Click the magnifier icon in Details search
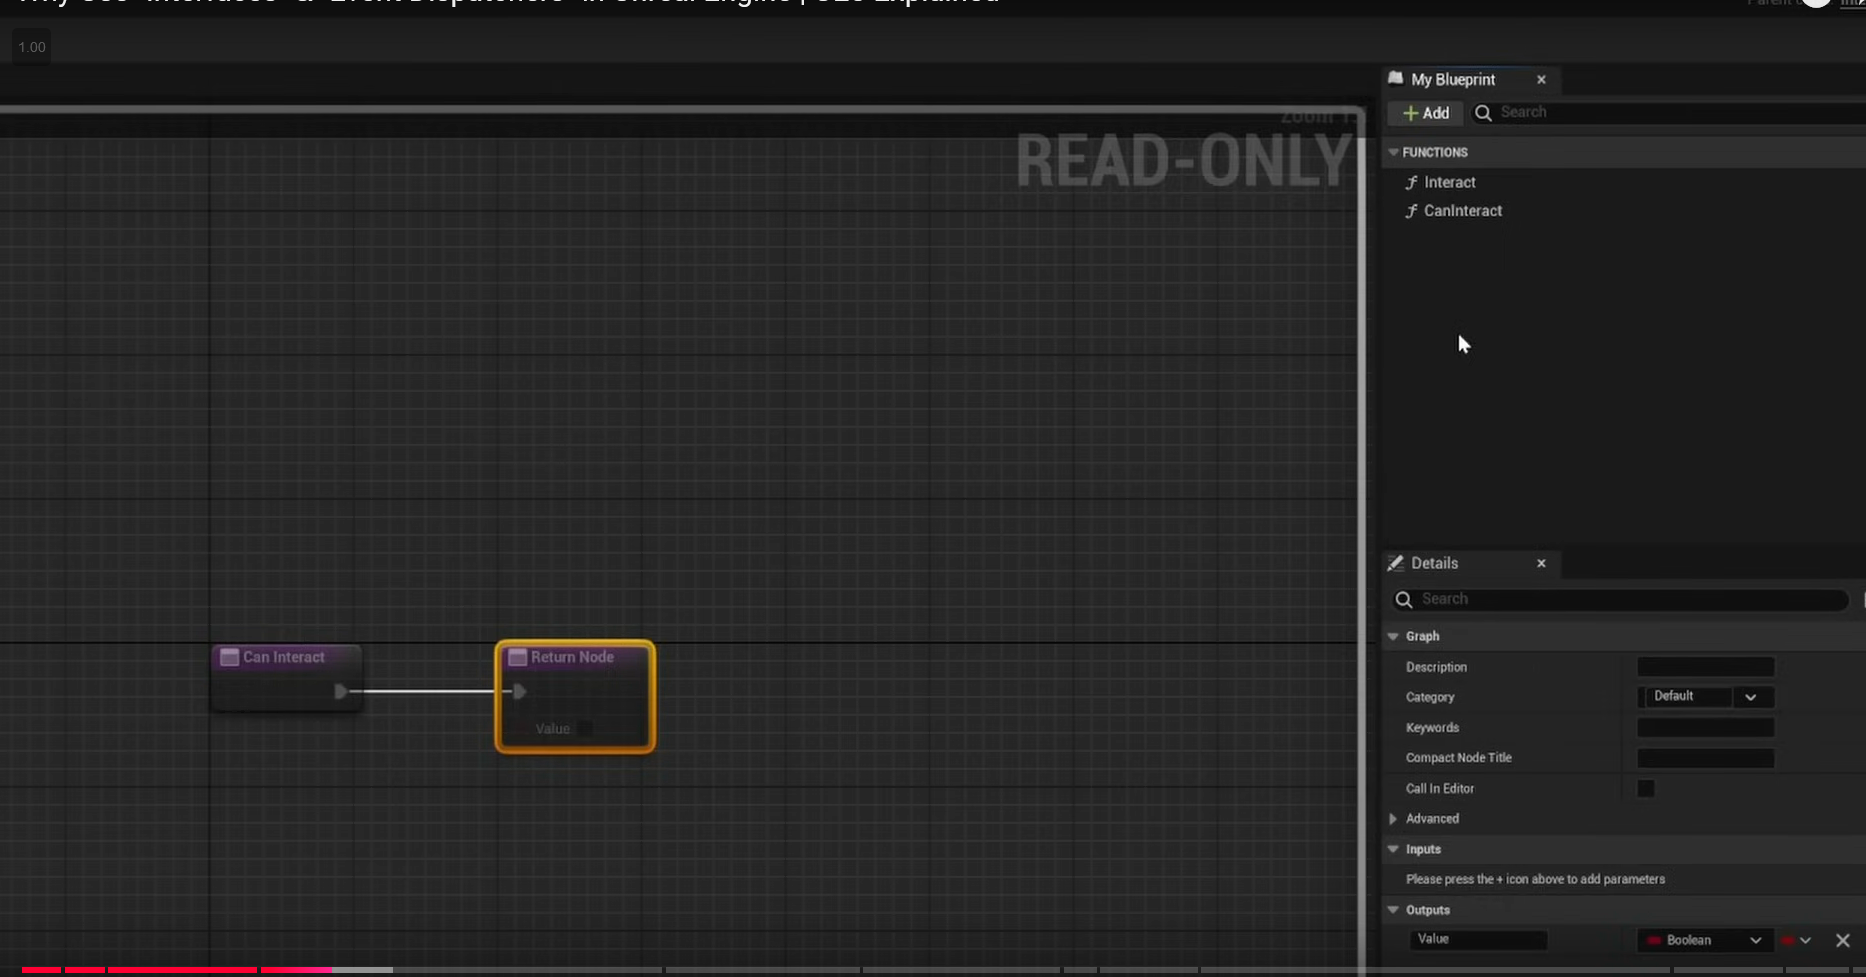 coord(1404,599)
